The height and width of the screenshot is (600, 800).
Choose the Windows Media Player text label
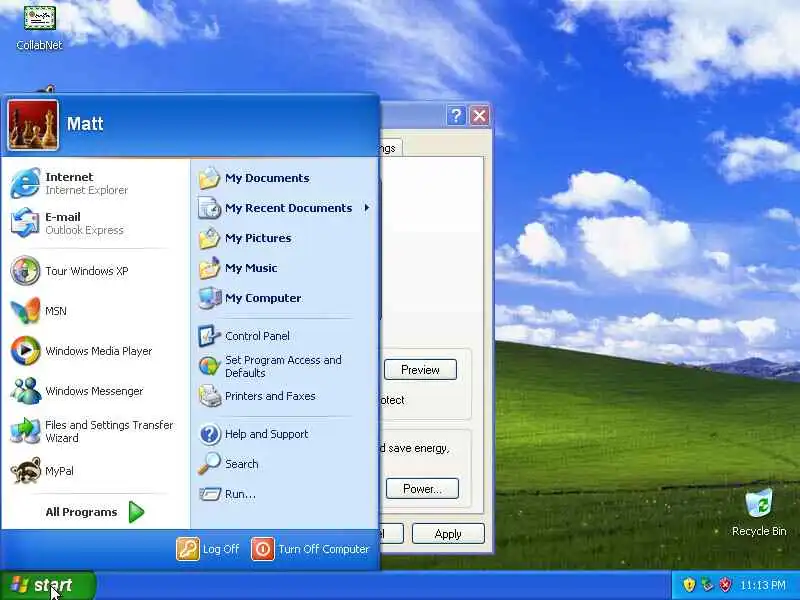coord(98,351)
